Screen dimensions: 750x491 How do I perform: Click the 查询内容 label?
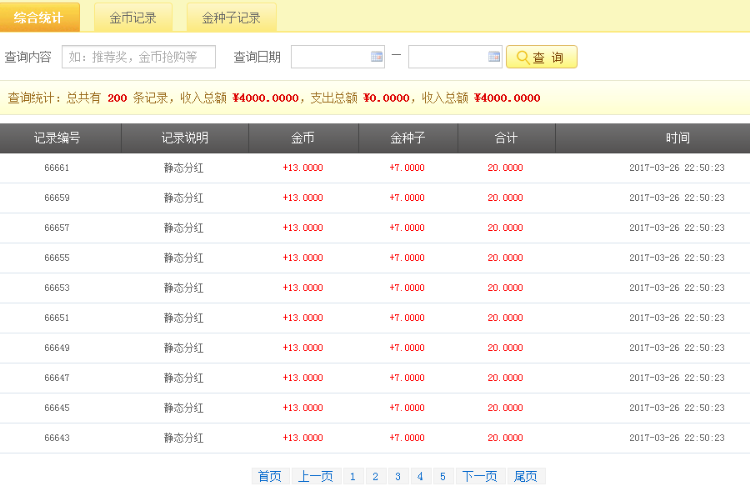tap(28, 57)
